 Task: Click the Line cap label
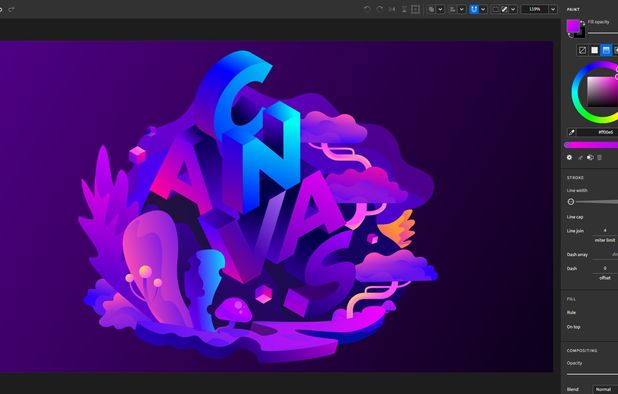575,217
